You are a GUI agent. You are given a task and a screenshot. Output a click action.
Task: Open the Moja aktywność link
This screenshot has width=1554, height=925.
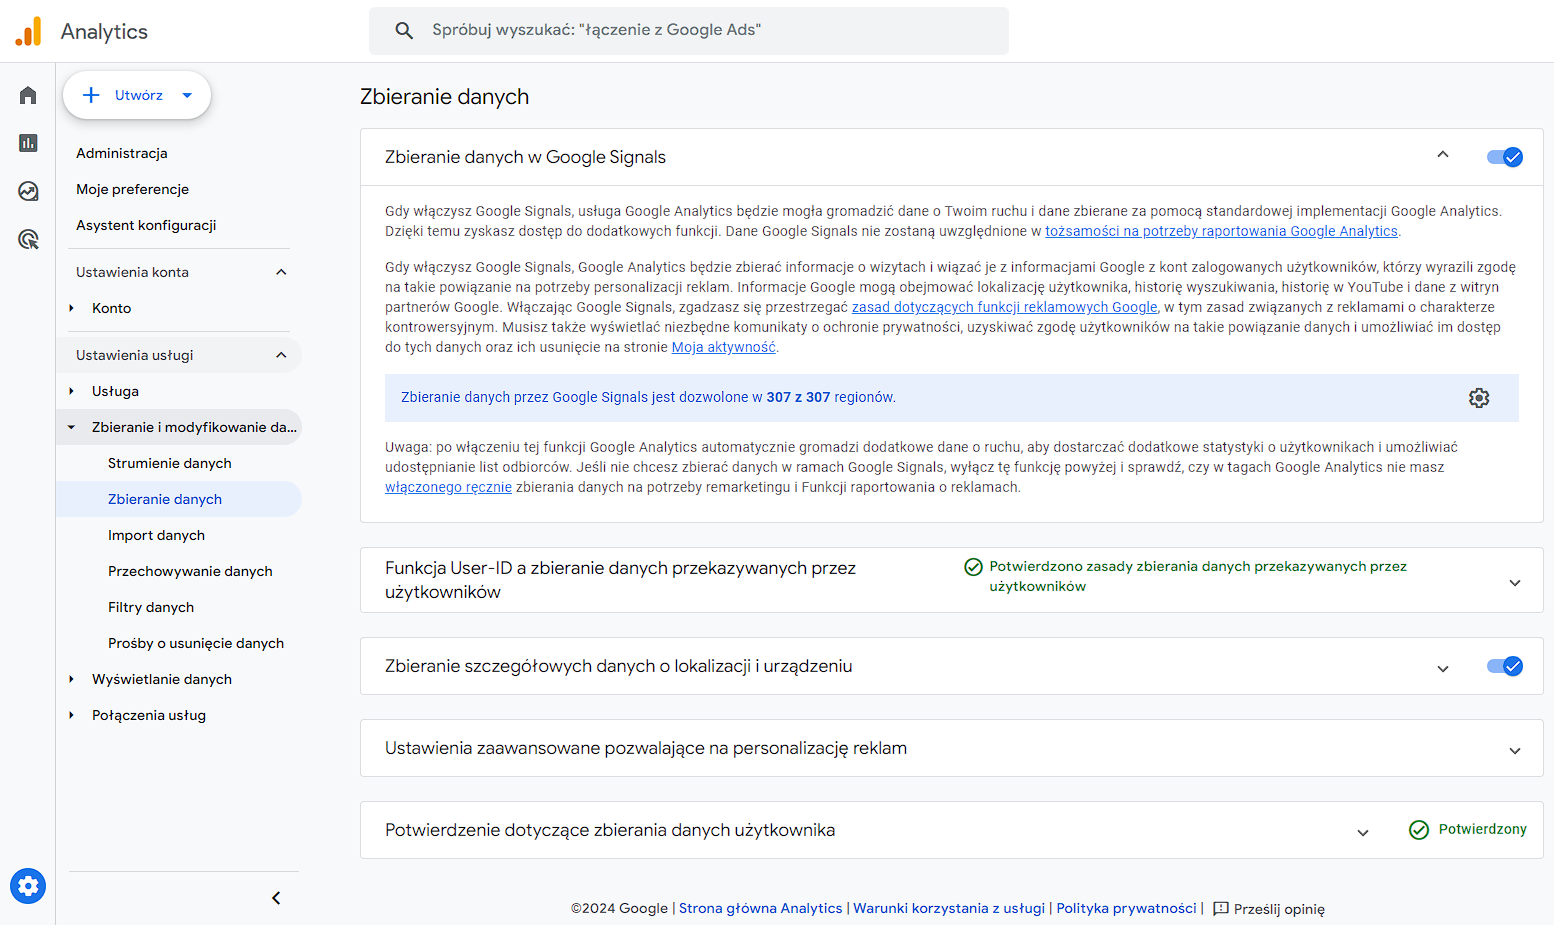pos(723,347)
